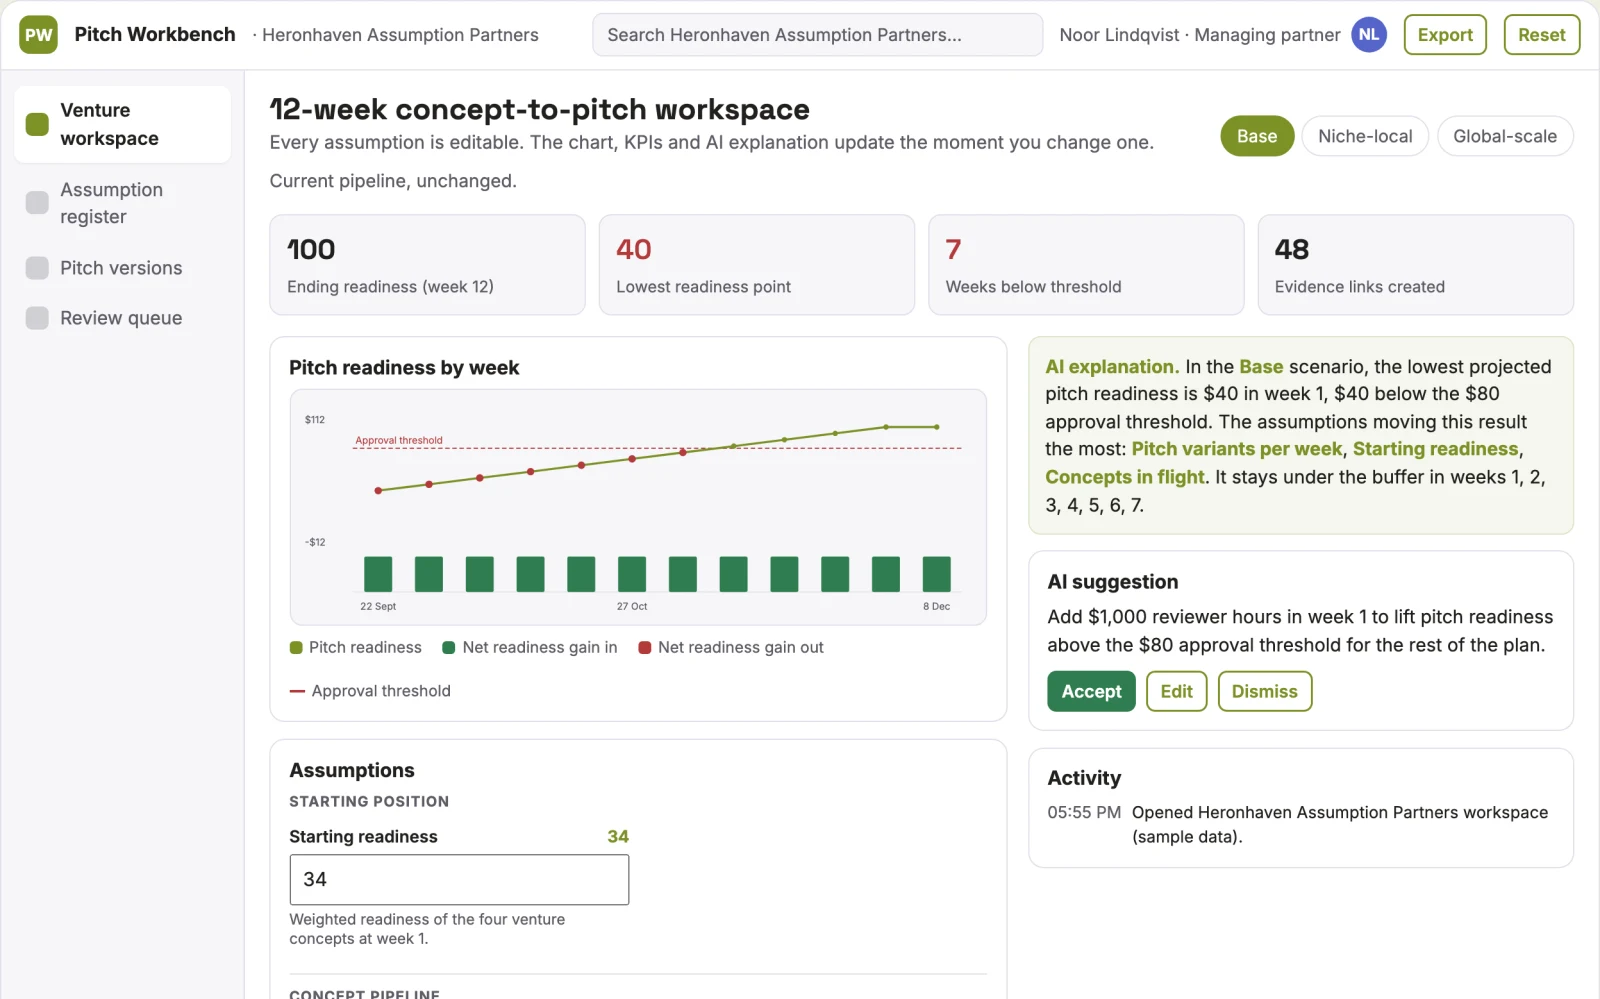This screenshot has width=1600, height=999.
Task: Click the Lowest readiness point KPI card
Action: [756, 265]
